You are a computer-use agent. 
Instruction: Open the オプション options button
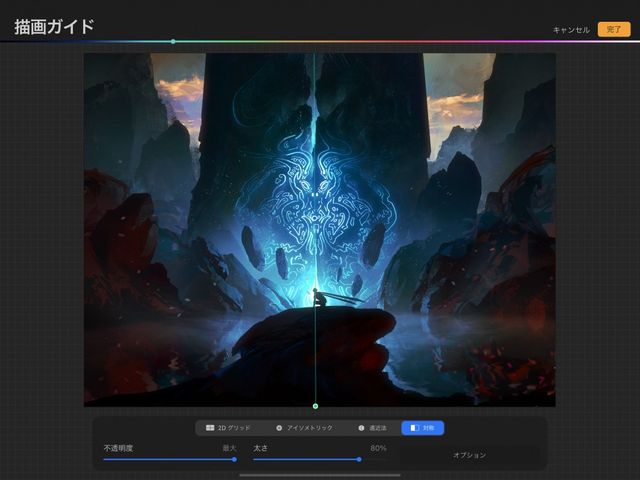(x=469, y=455)
